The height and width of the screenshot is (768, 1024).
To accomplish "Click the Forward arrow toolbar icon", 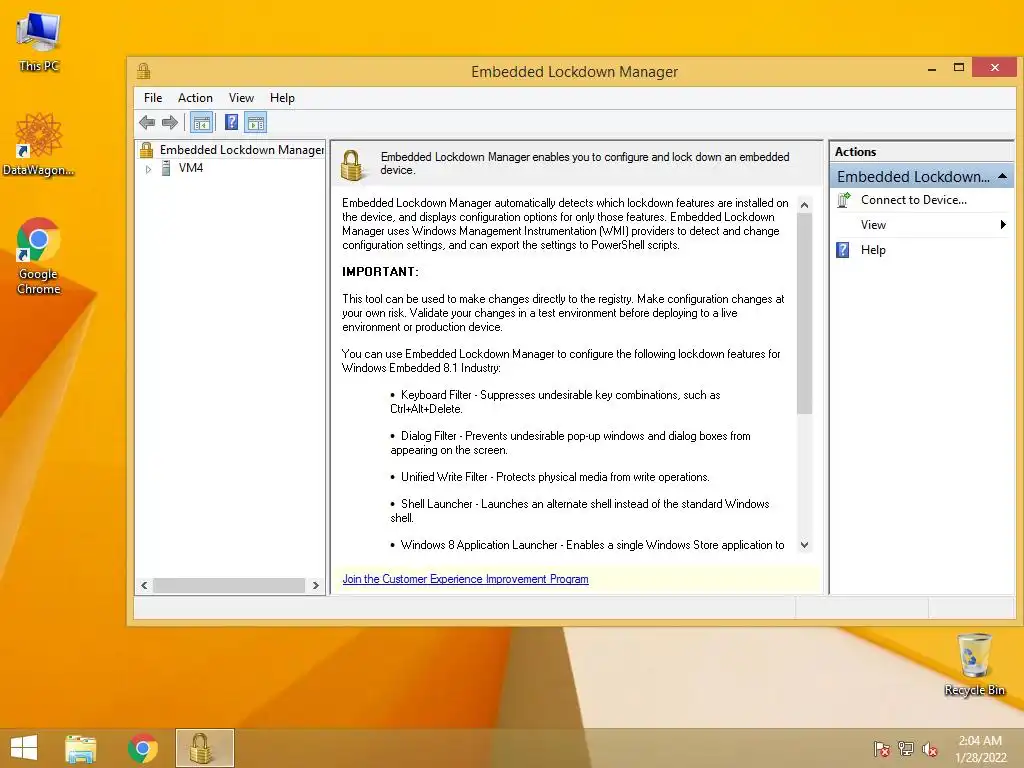I will 170,122.
